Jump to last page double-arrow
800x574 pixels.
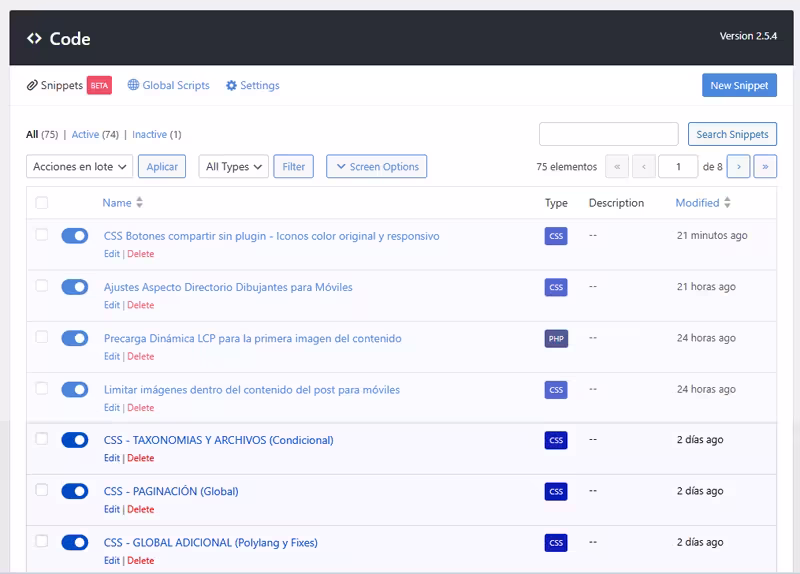[x=765, y=167]
